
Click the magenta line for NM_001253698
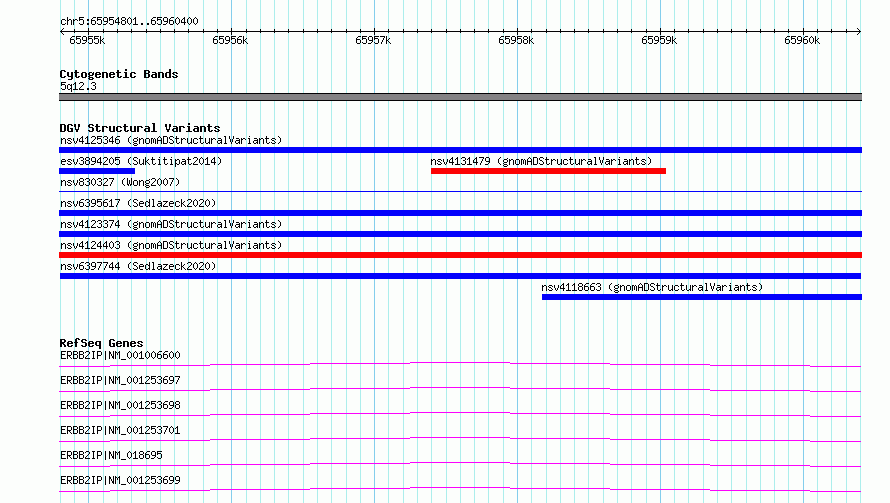click(x=460, y=414)
